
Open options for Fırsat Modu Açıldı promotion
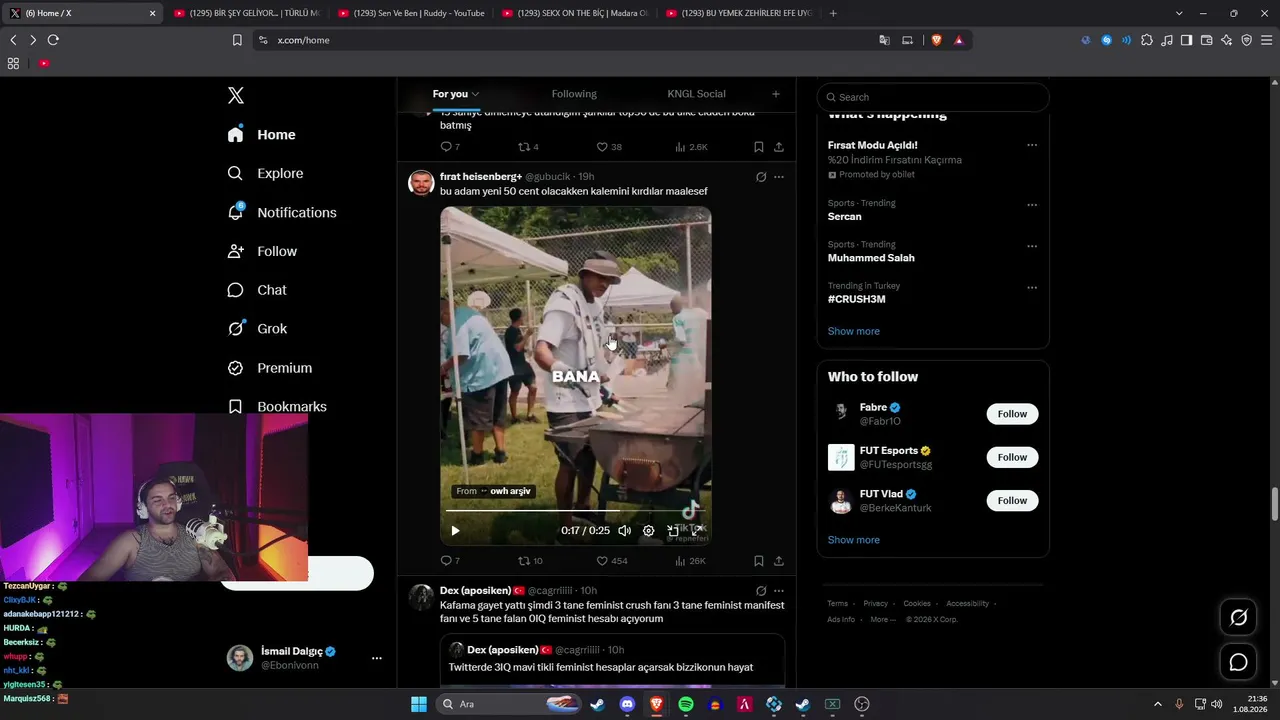(x=1032, y=145)
